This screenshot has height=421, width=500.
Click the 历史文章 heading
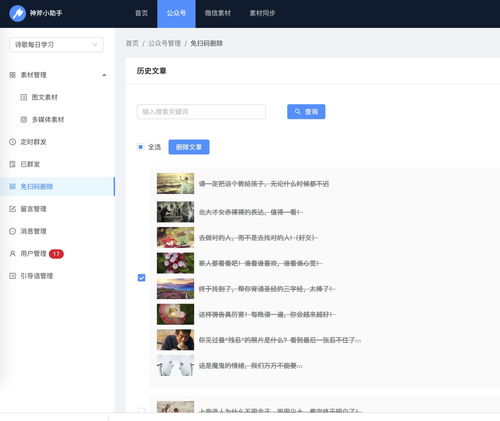[151, 71]
